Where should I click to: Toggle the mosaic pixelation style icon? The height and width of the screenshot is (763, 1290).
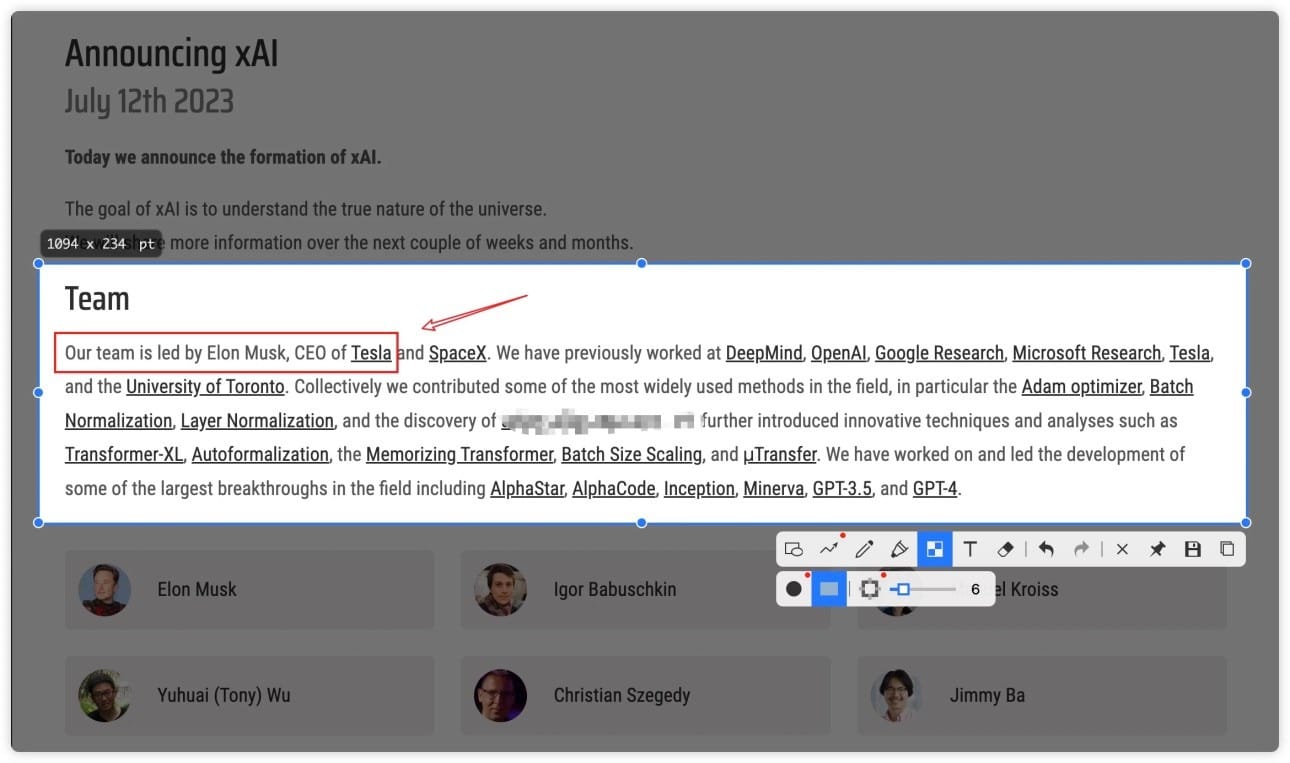tap(869, 589)
